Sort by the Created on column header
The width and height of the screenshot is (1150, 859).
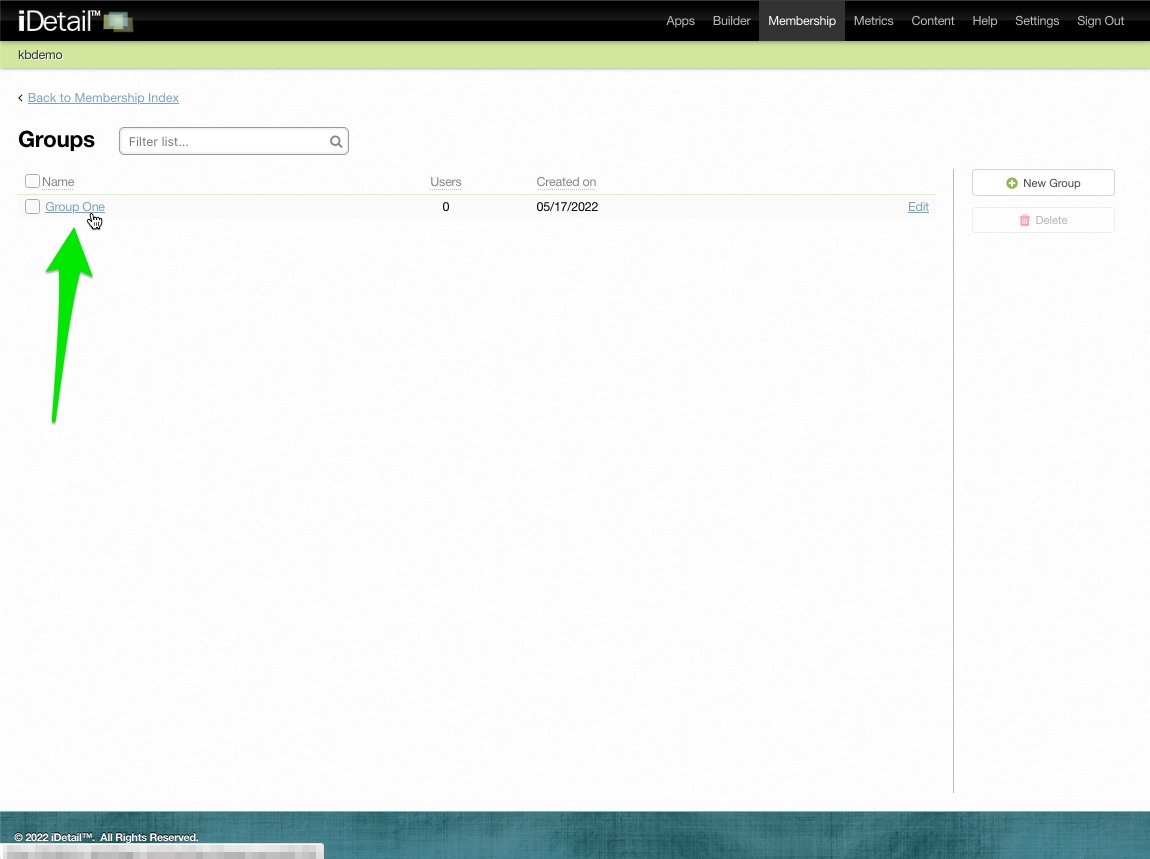pyautogui.click(x=565, y=182)
